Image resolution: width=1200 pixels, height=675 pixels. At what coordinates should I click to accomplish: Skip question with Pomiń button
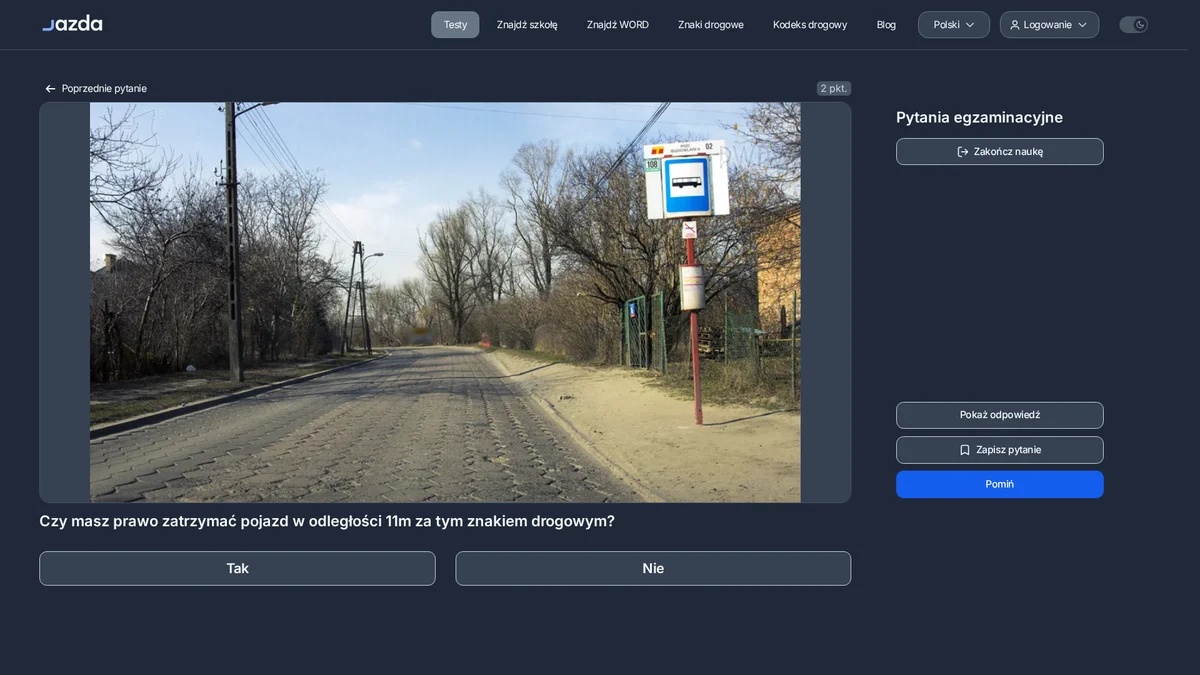[x=1000, y=484]
